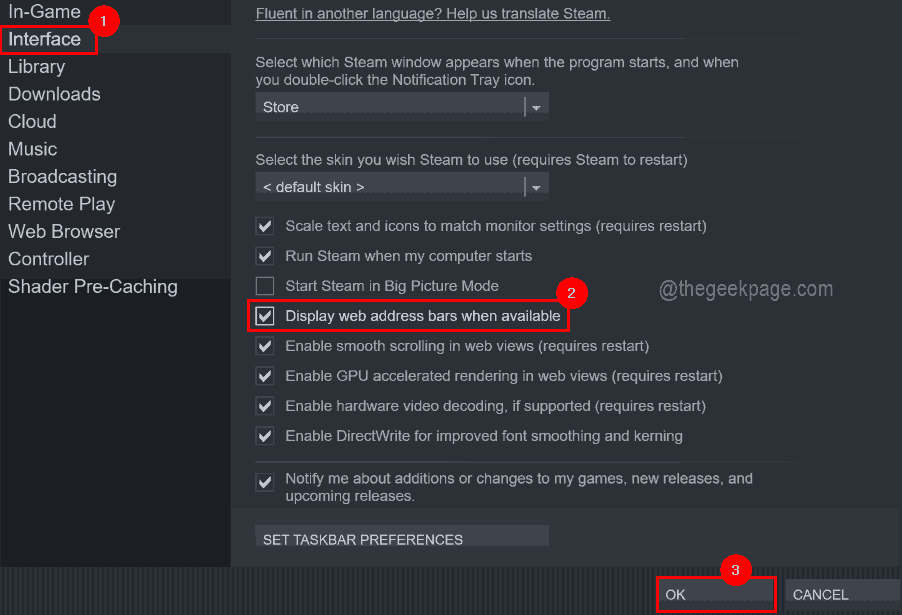Open the Broadcasting settings section
This screenshot has height=615, width=902.
click(62, 176)
